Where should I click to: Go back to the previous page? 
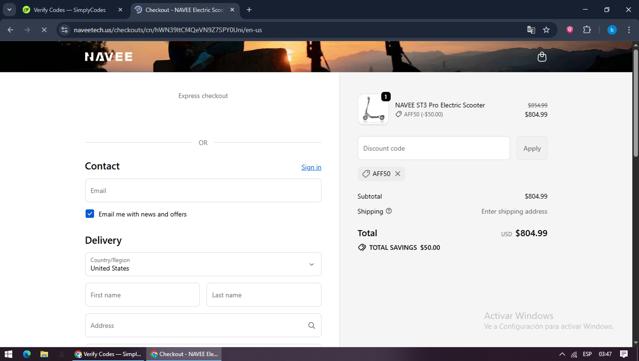pyautogui.click(x=11, y=30)
